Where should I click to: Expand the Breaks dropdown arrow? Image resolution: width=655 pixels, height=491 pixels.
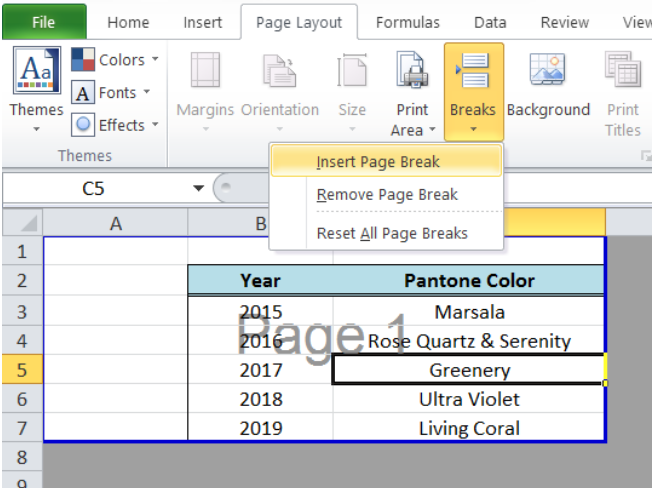pyautogui.click(x=473, y=129)
